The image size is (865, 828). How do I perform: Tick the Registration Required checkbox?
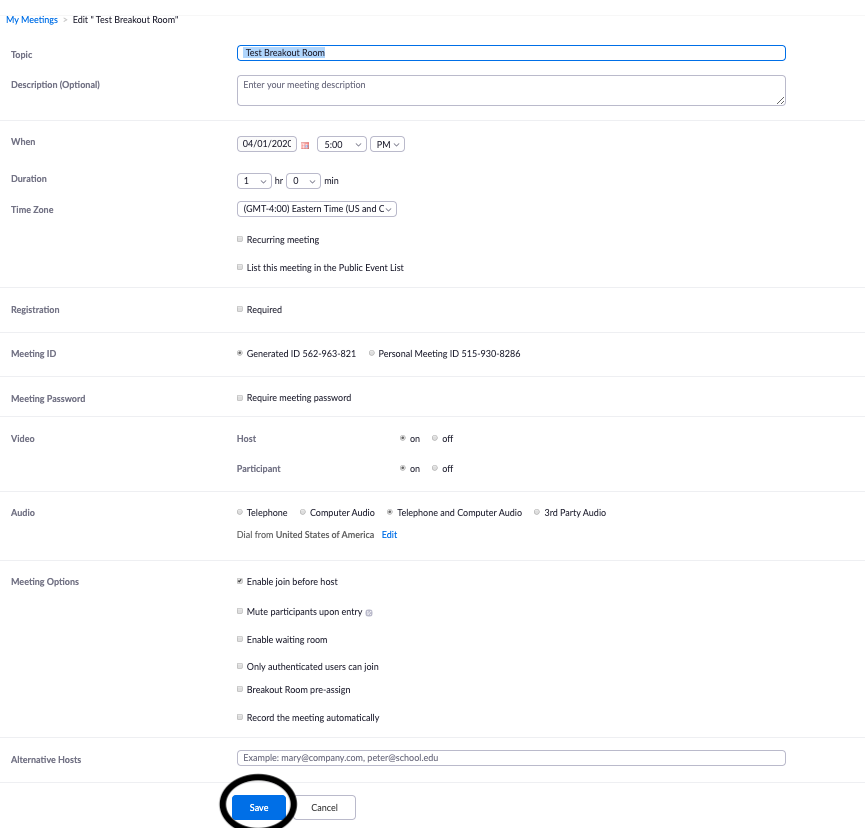(x=240, y=309)
